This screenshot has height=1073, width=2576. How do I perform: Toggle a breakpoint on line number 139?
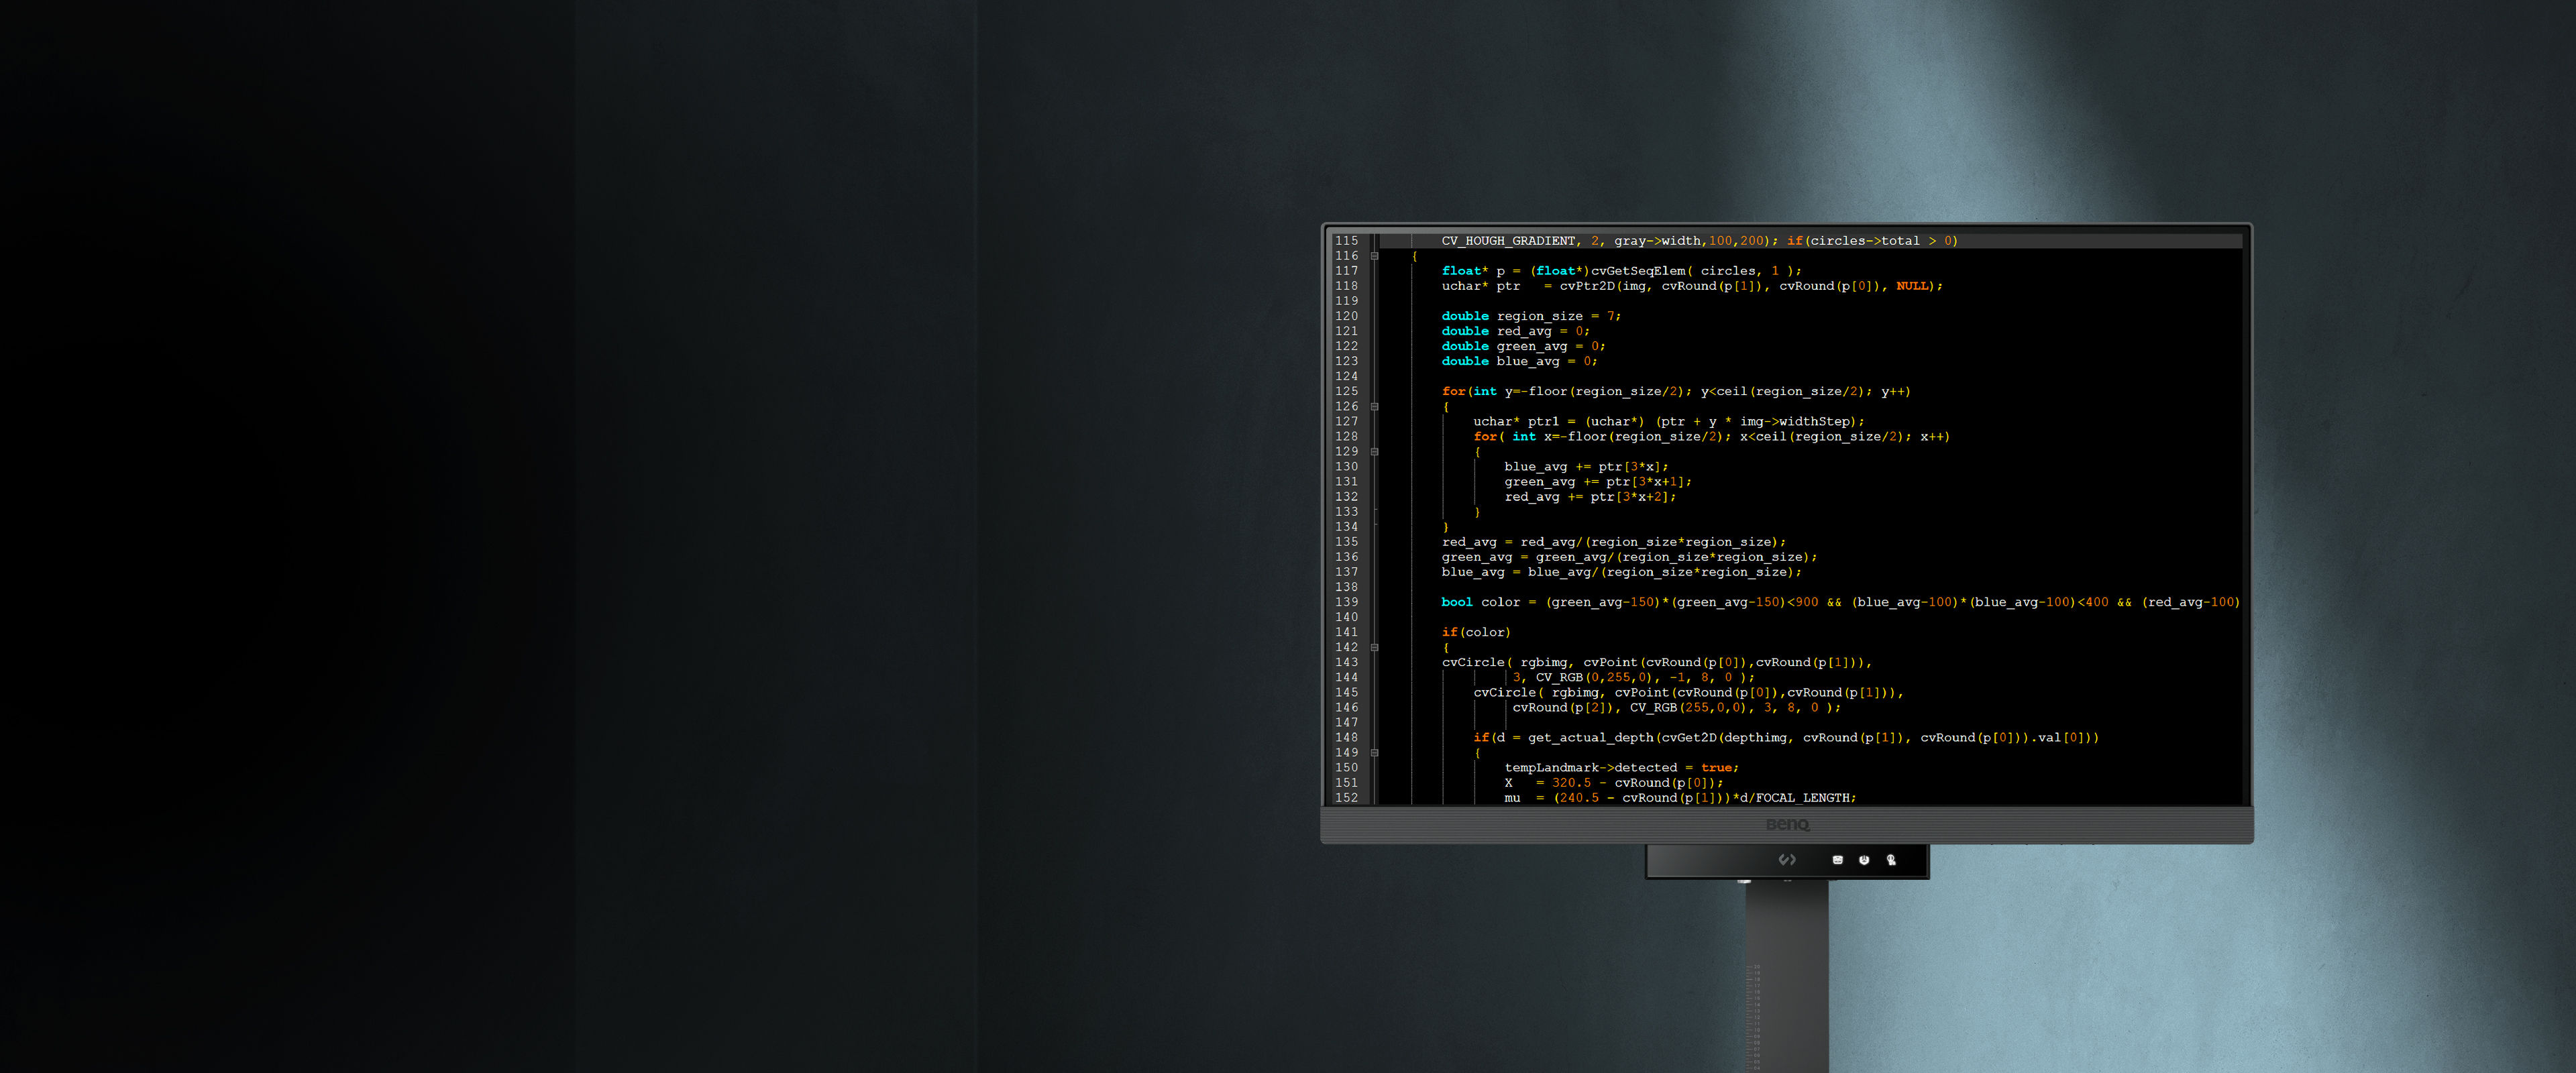1347,602
